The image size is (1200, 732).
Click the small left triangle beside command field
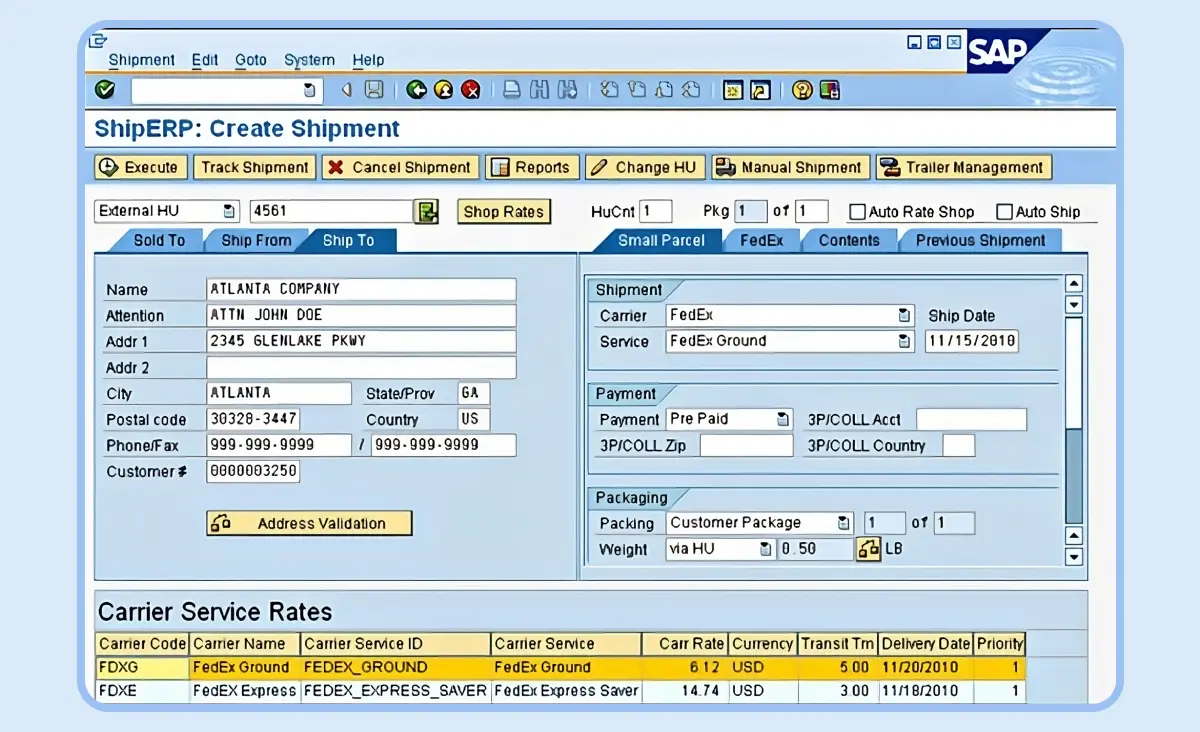click(x=347, y=90)
